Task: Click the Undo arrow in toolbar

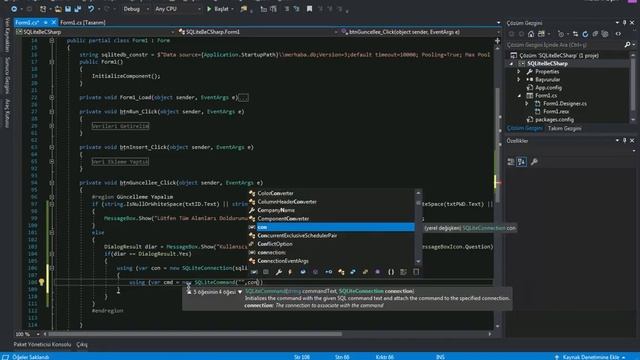Action: pyautogui.click(x=91, y=9)
